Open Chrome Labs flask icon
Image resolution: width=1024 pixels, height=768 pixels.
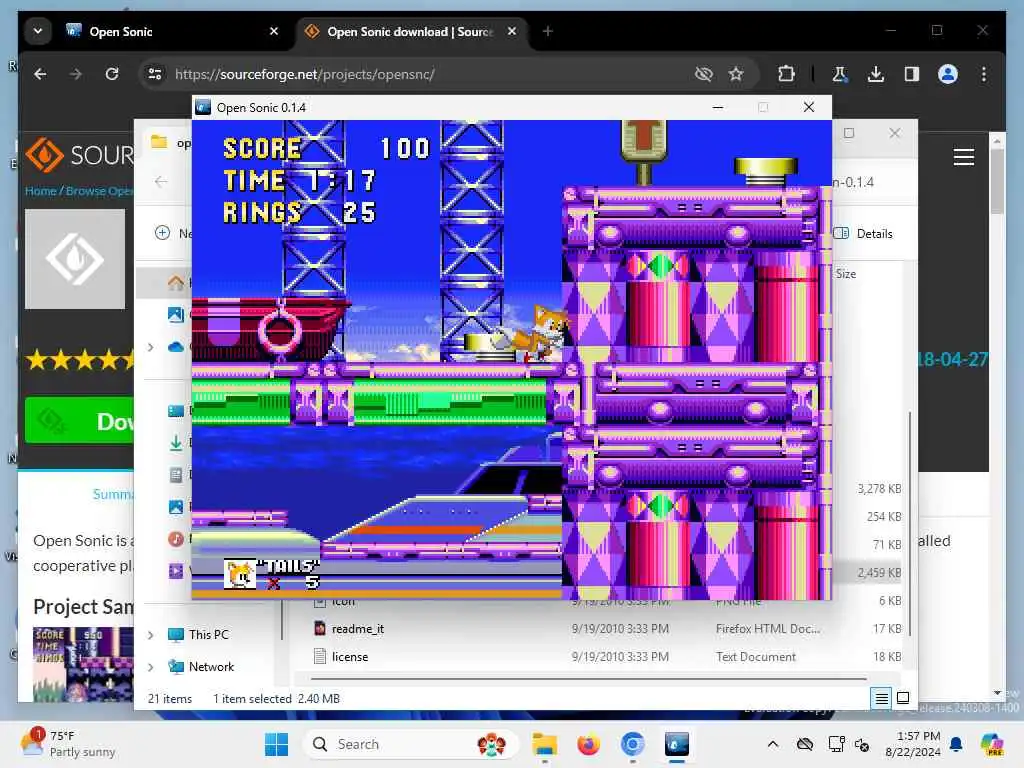tap(840, 74)
